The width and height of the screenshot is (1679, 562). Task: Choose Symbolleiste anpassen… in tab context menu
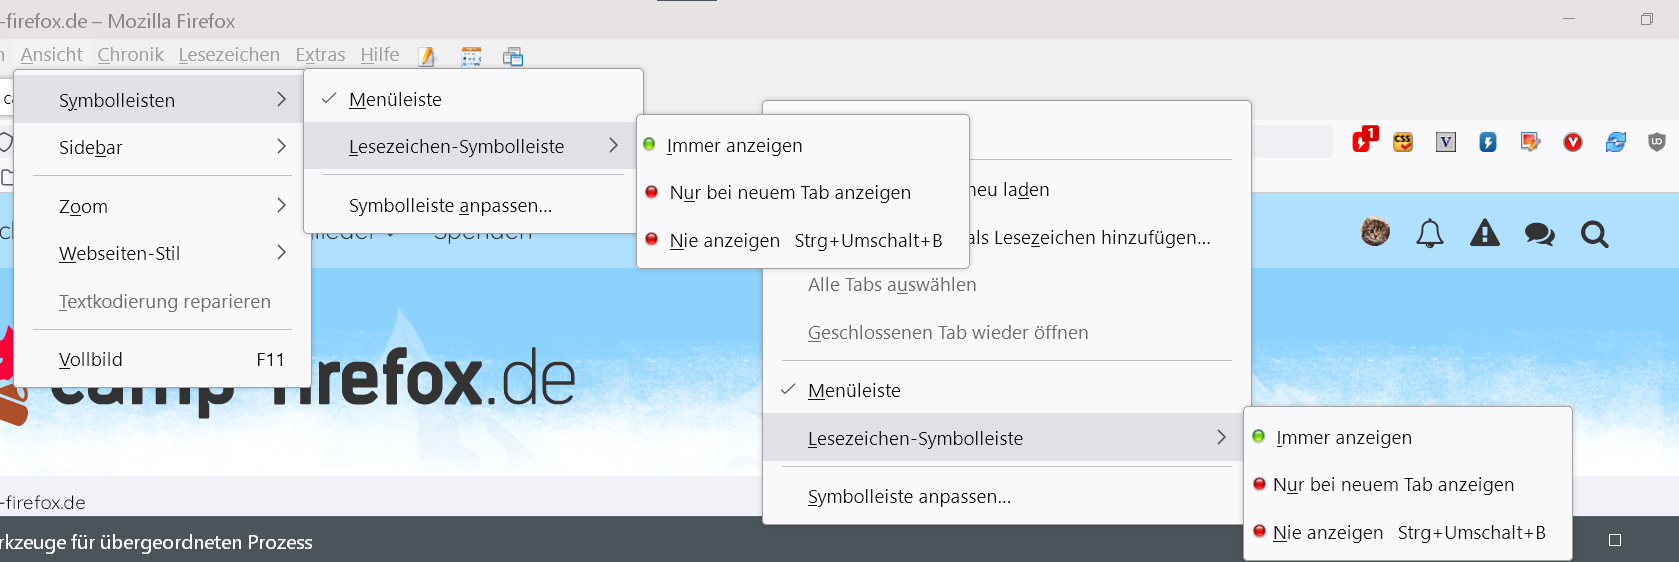point(1007,496)
